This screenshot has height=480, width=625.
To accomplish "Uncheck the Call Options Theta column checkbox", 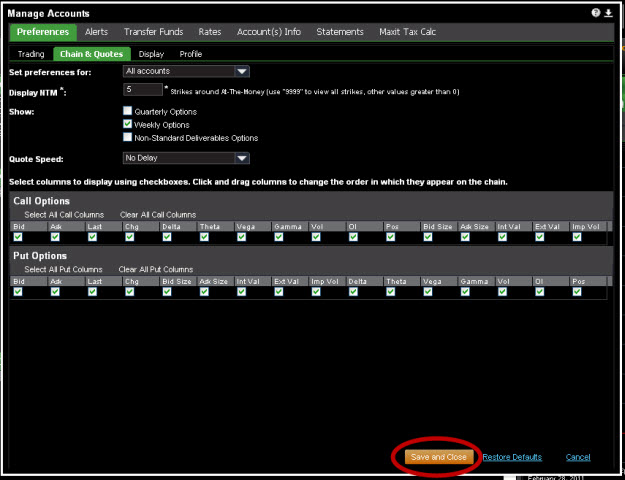I will [x=204, y=237].
